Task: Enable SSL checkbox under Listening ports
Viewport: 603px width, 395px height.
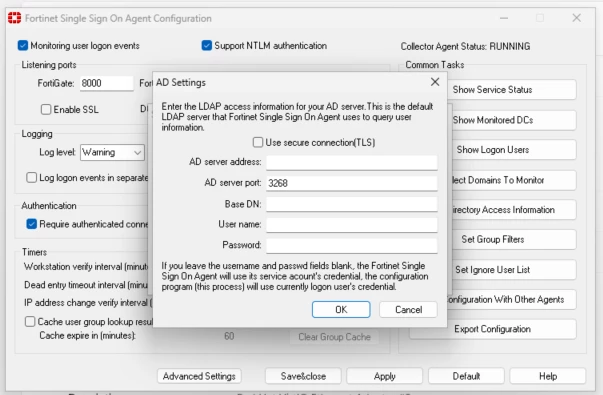Action: coord(46,110)
